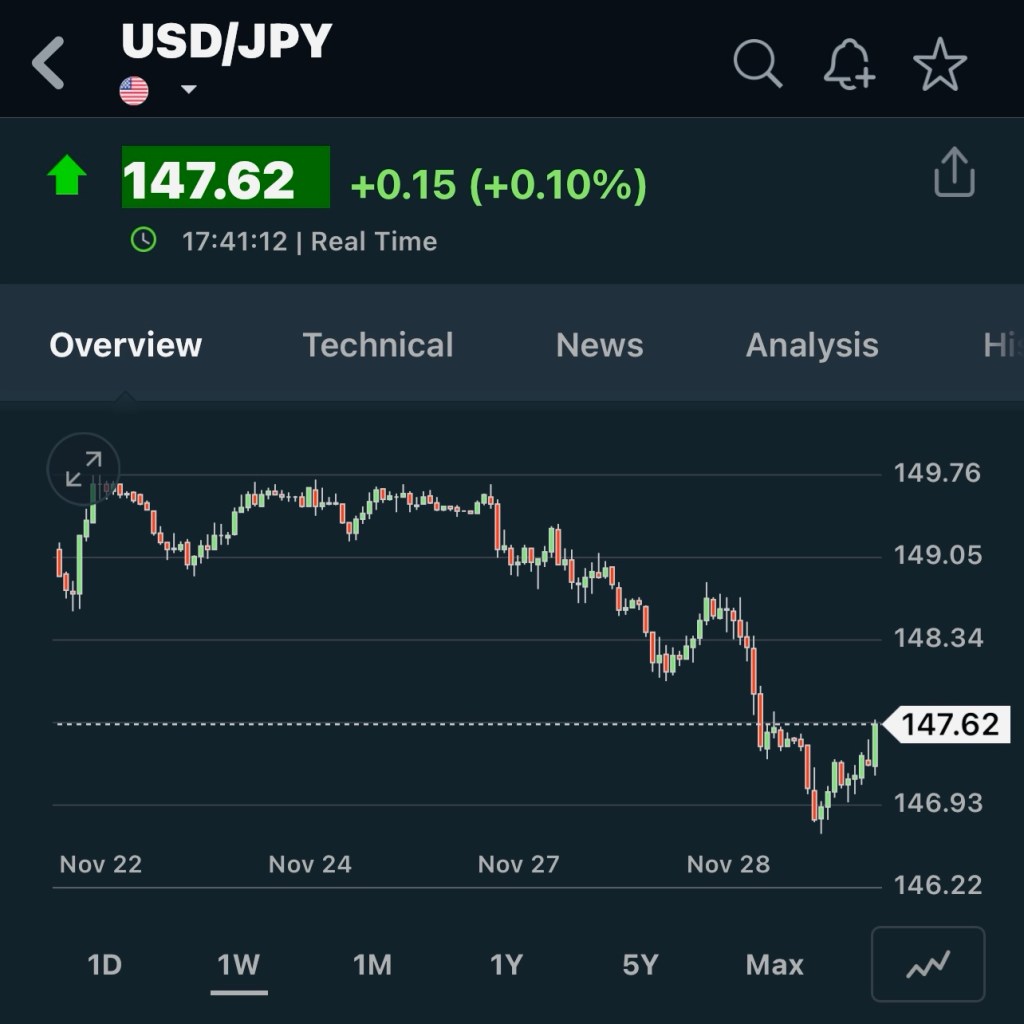The image size is (1024, 1024).
Task: Tap the share icon
Action: pyautogui.click(x=953, y=173)
